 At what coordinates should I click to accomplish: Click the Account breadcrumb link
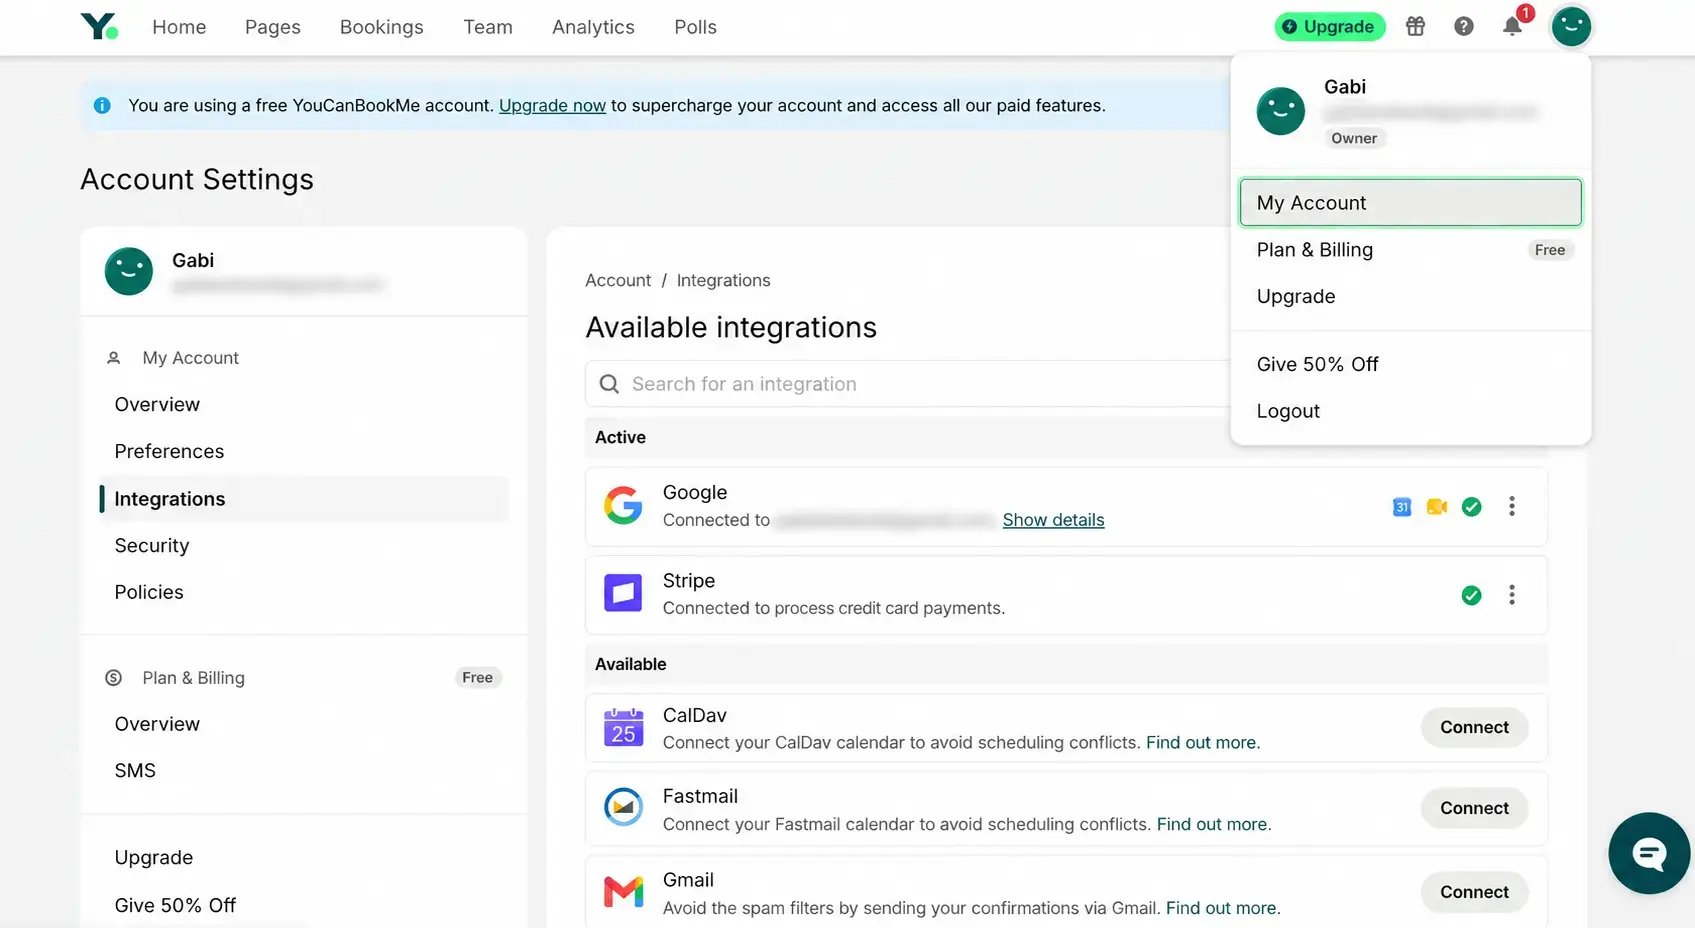tap(618, 280)
